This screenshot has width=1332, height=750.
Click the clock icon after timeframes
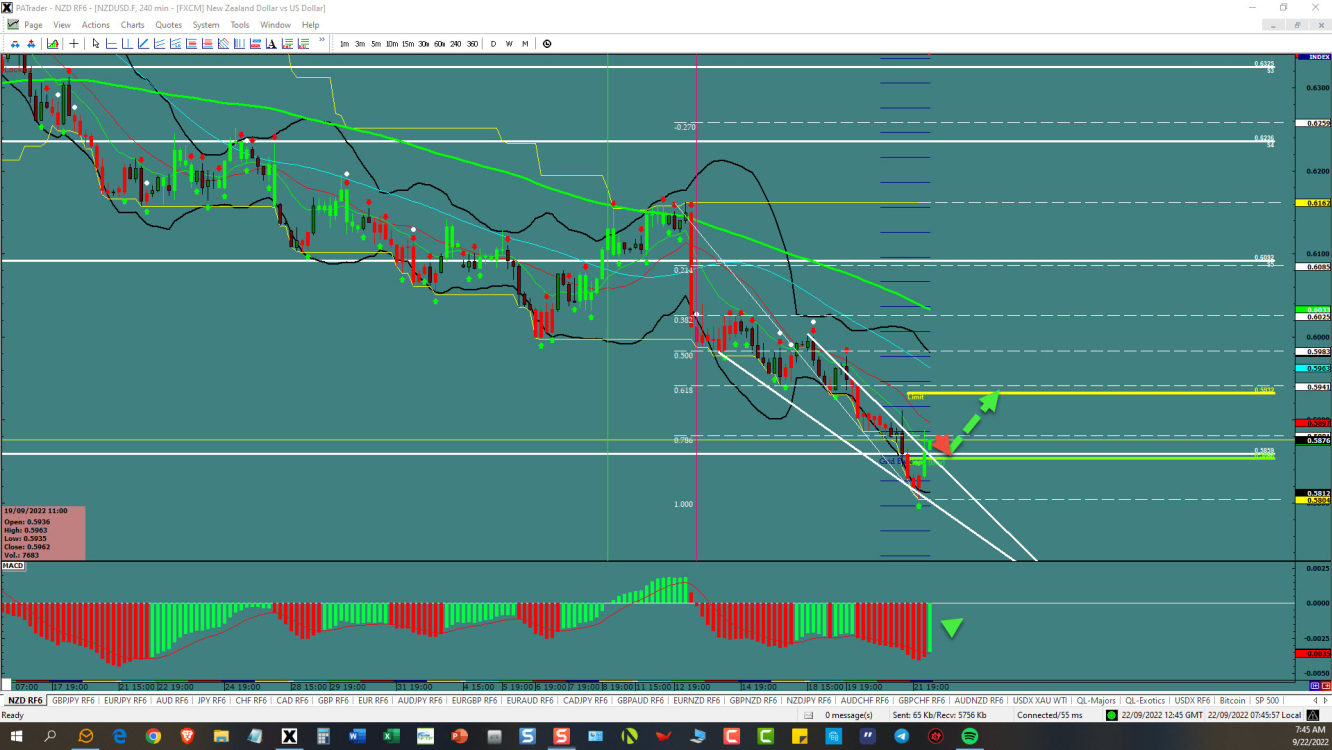[547, 44]
